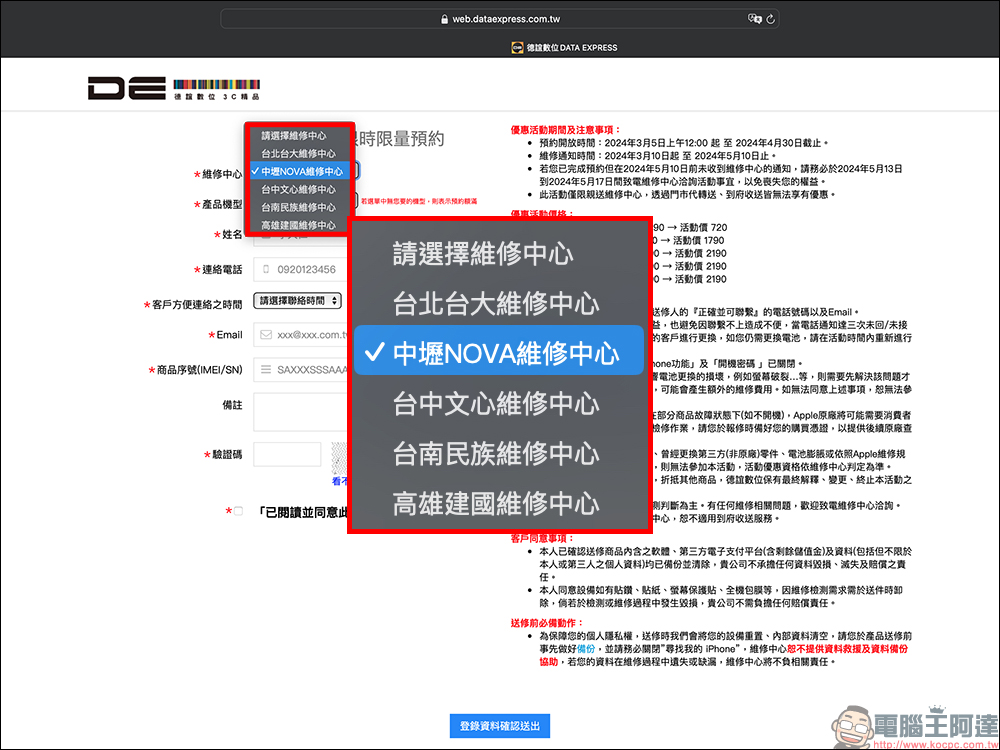Click red text 恕不提供資料救援及資料備份
The width and height of the screenshot is (1000, 750).
click(847, 649)
